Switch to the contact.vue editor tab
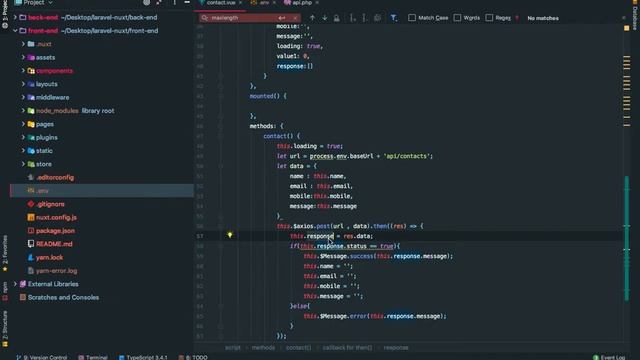The height and width of the screenshot is (360, 640). (x=222, y=2)
